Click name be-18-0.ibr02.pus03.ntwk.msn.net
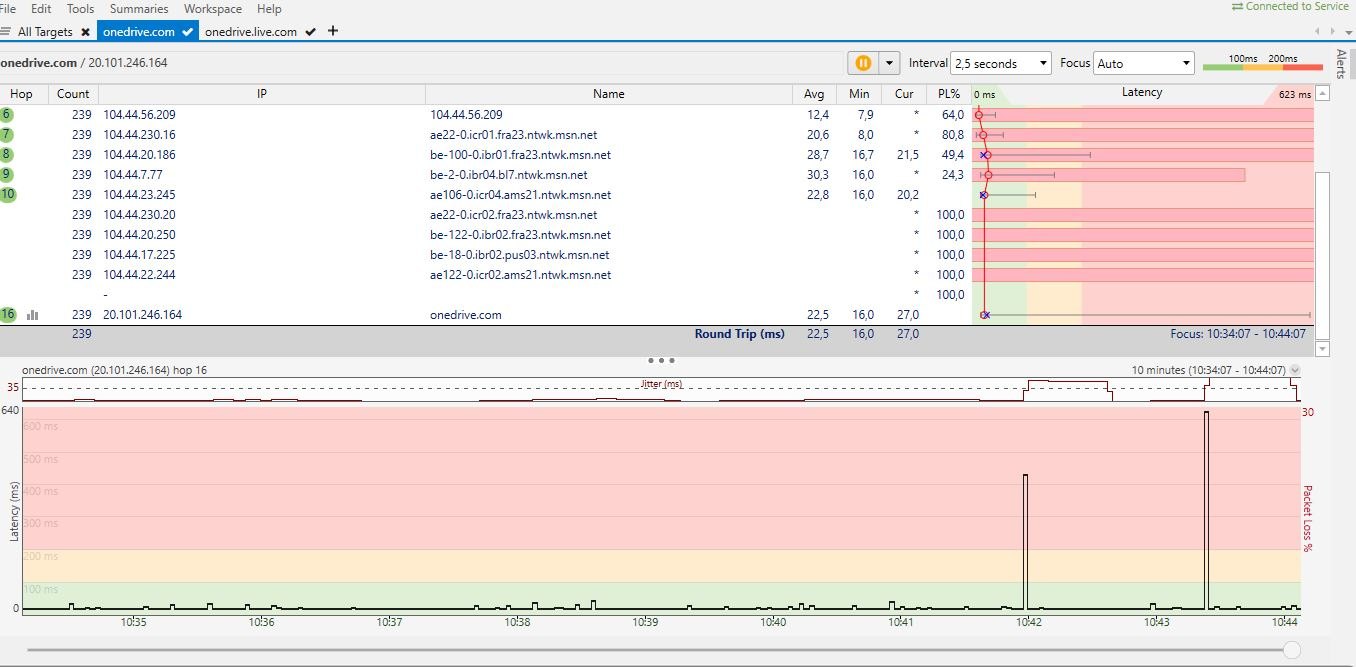 [519, 255]
